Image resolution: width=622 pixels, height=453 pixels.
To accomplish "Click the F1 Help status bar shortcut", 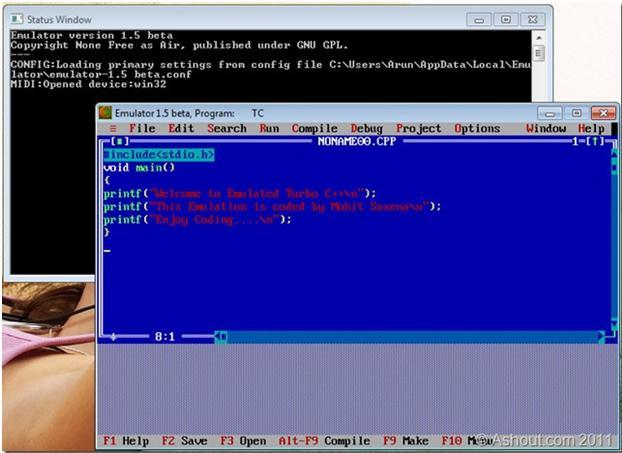I will pyautogui.click(x=126, y=441).
